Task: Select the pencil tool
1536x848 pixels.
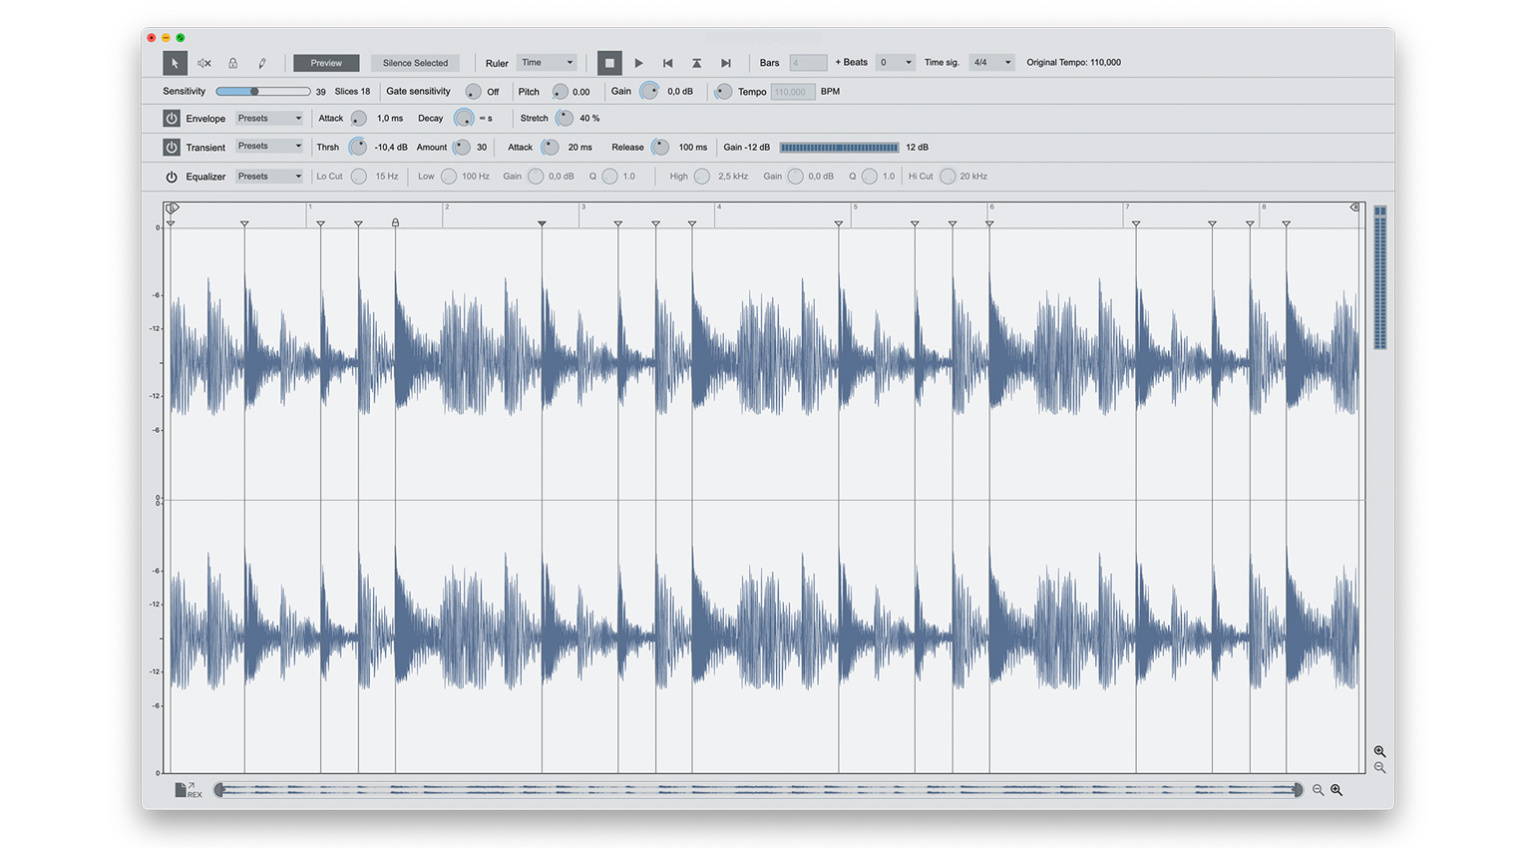Action: click(262, 62)
